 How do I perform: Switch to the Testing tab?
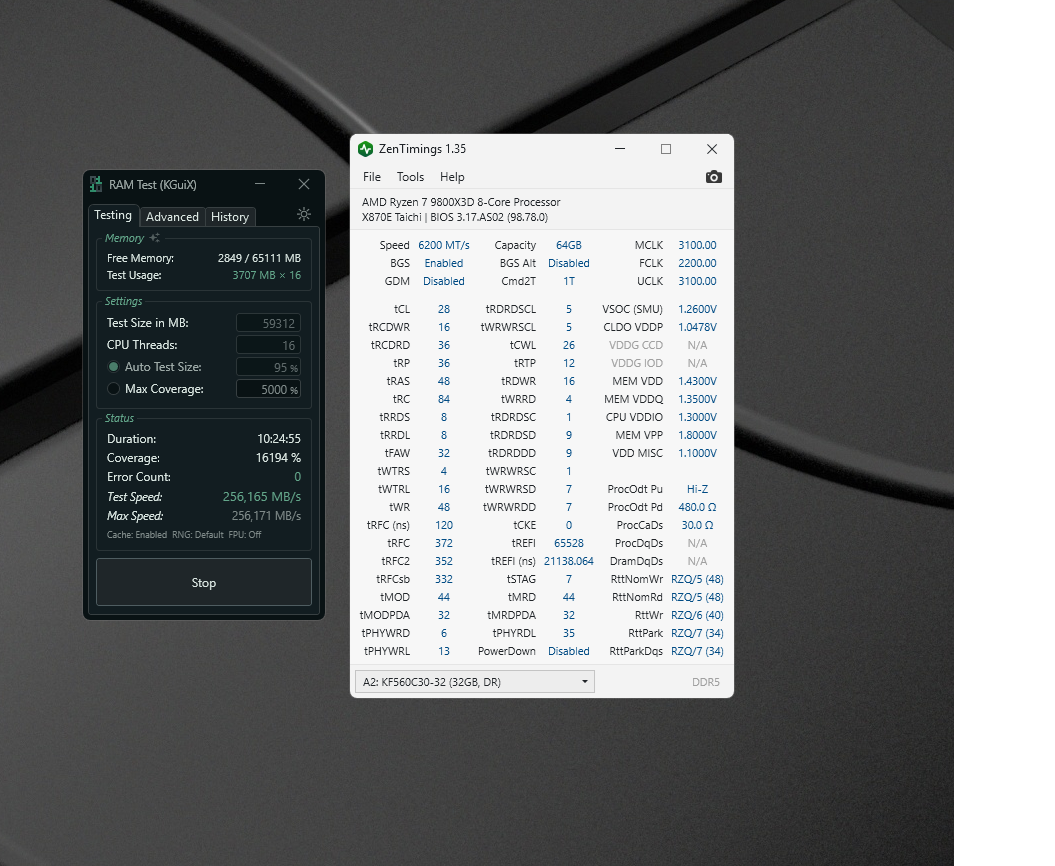[x=113, y=215]
